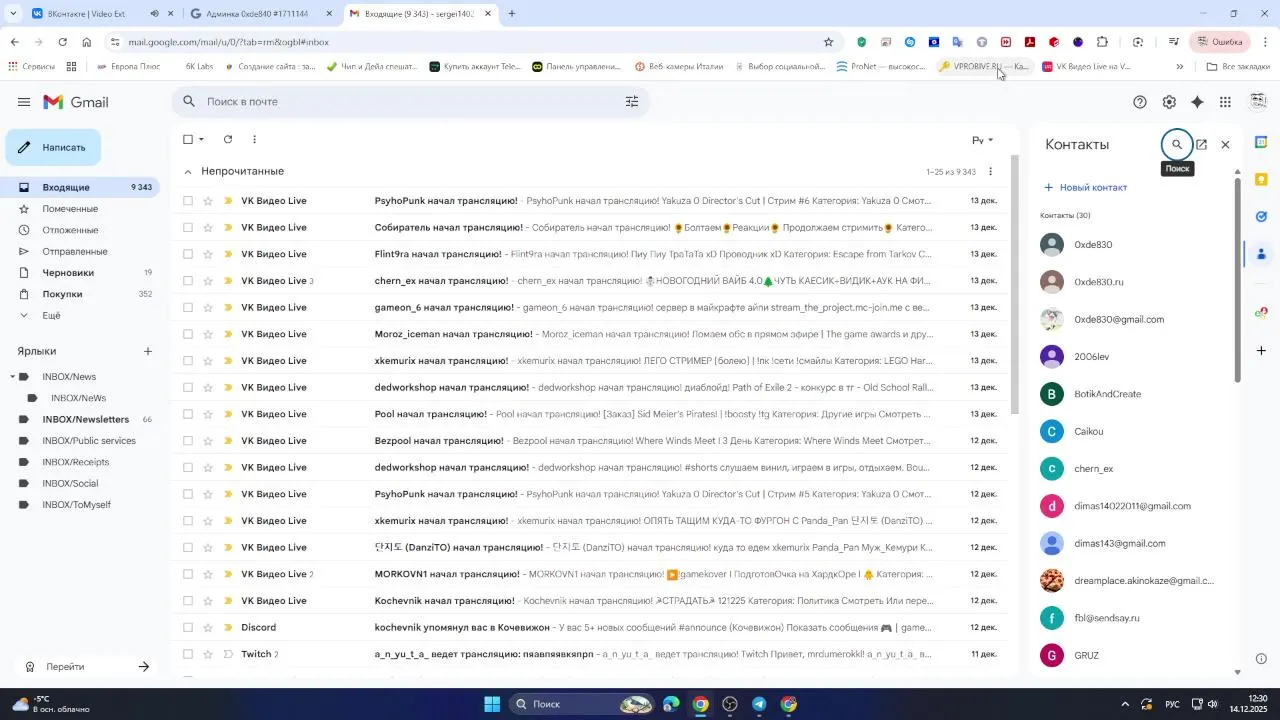Tick checkbox for Moroz_iceman email
1280x720 pixels.
(x=188, y=334)
